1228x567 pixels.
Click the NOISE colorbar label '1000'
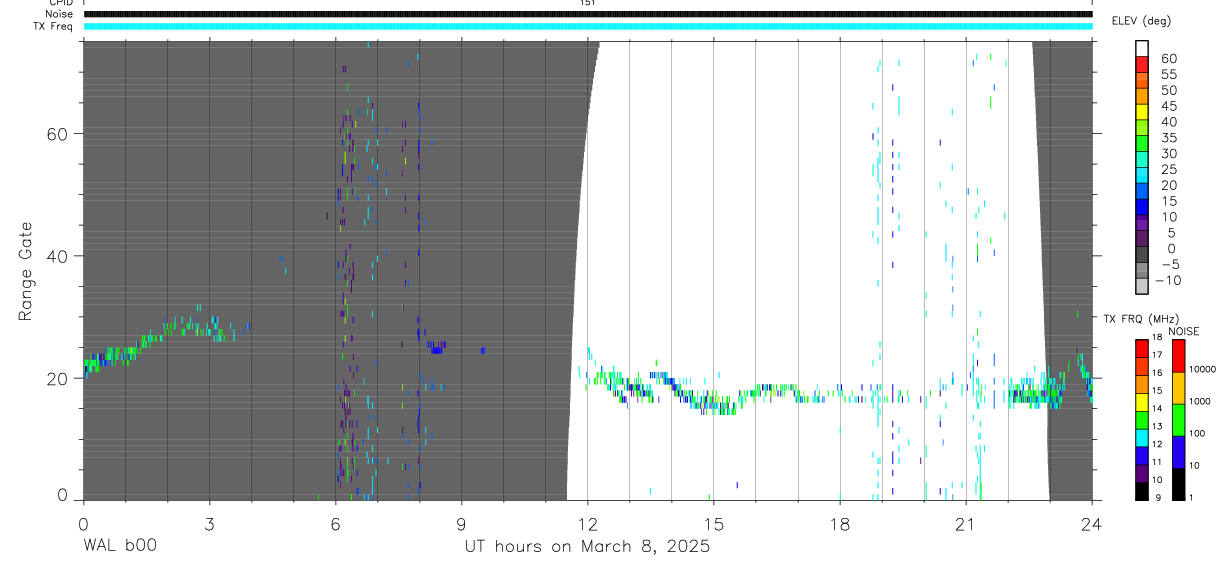click(x=1202, y=401)
